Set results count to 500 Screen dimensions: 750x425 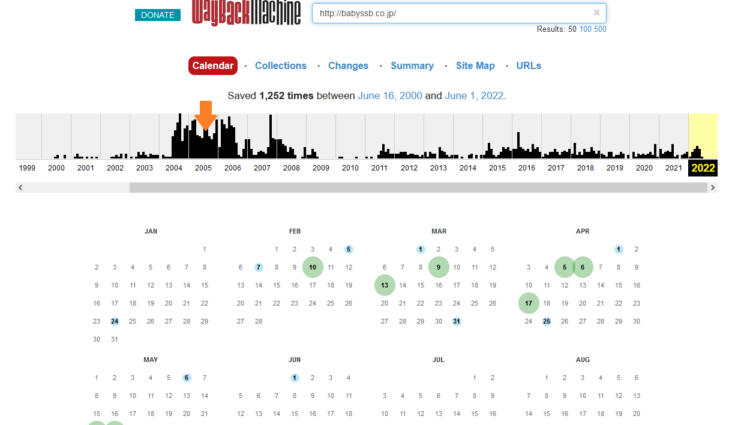coord(600,29)
